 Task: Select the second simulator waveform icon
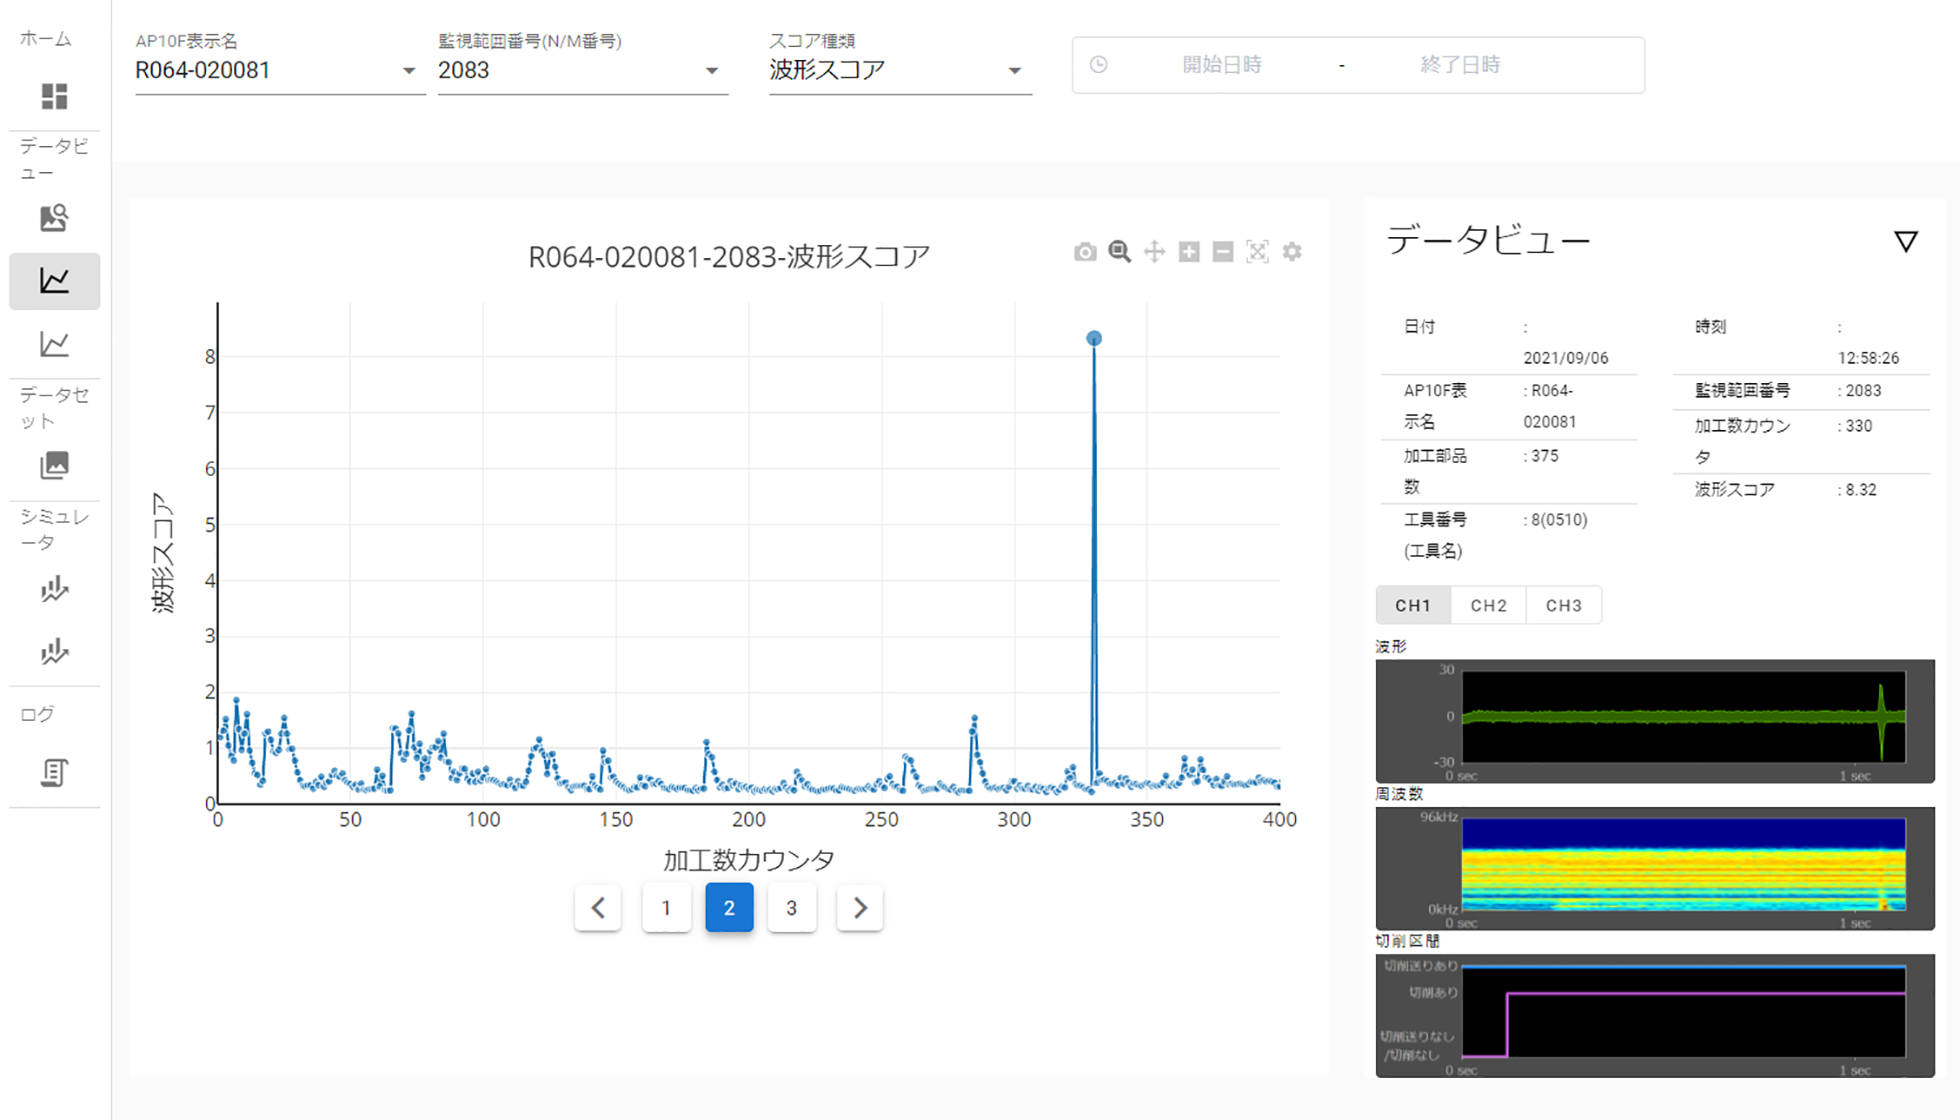54,652
